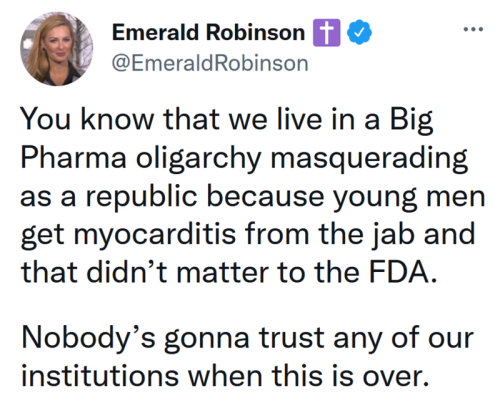This screenshot has width=500, height=413.
Task: Open the three-dot more options menu
Action: pos(474,29)
